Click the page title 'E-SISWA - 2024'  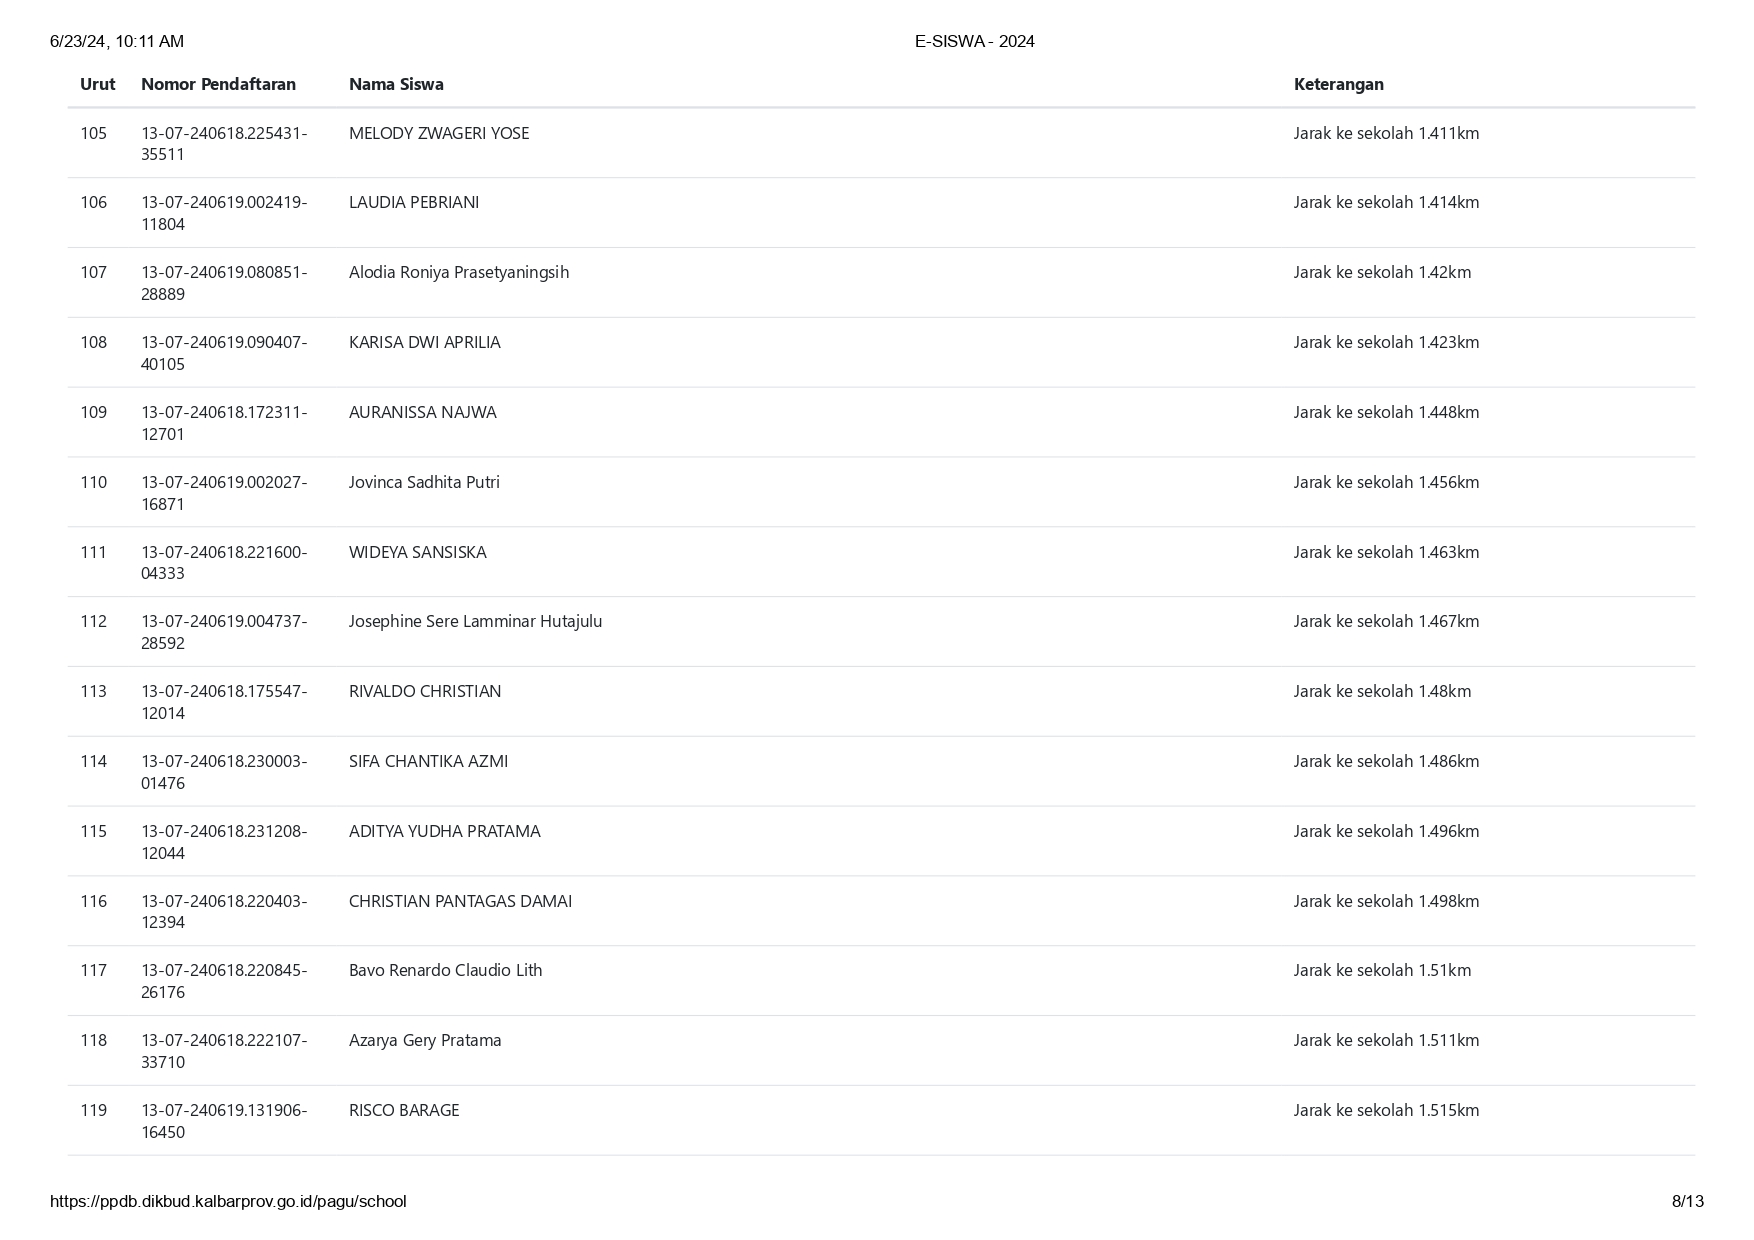pyautogui.click(x=974, y=41)
